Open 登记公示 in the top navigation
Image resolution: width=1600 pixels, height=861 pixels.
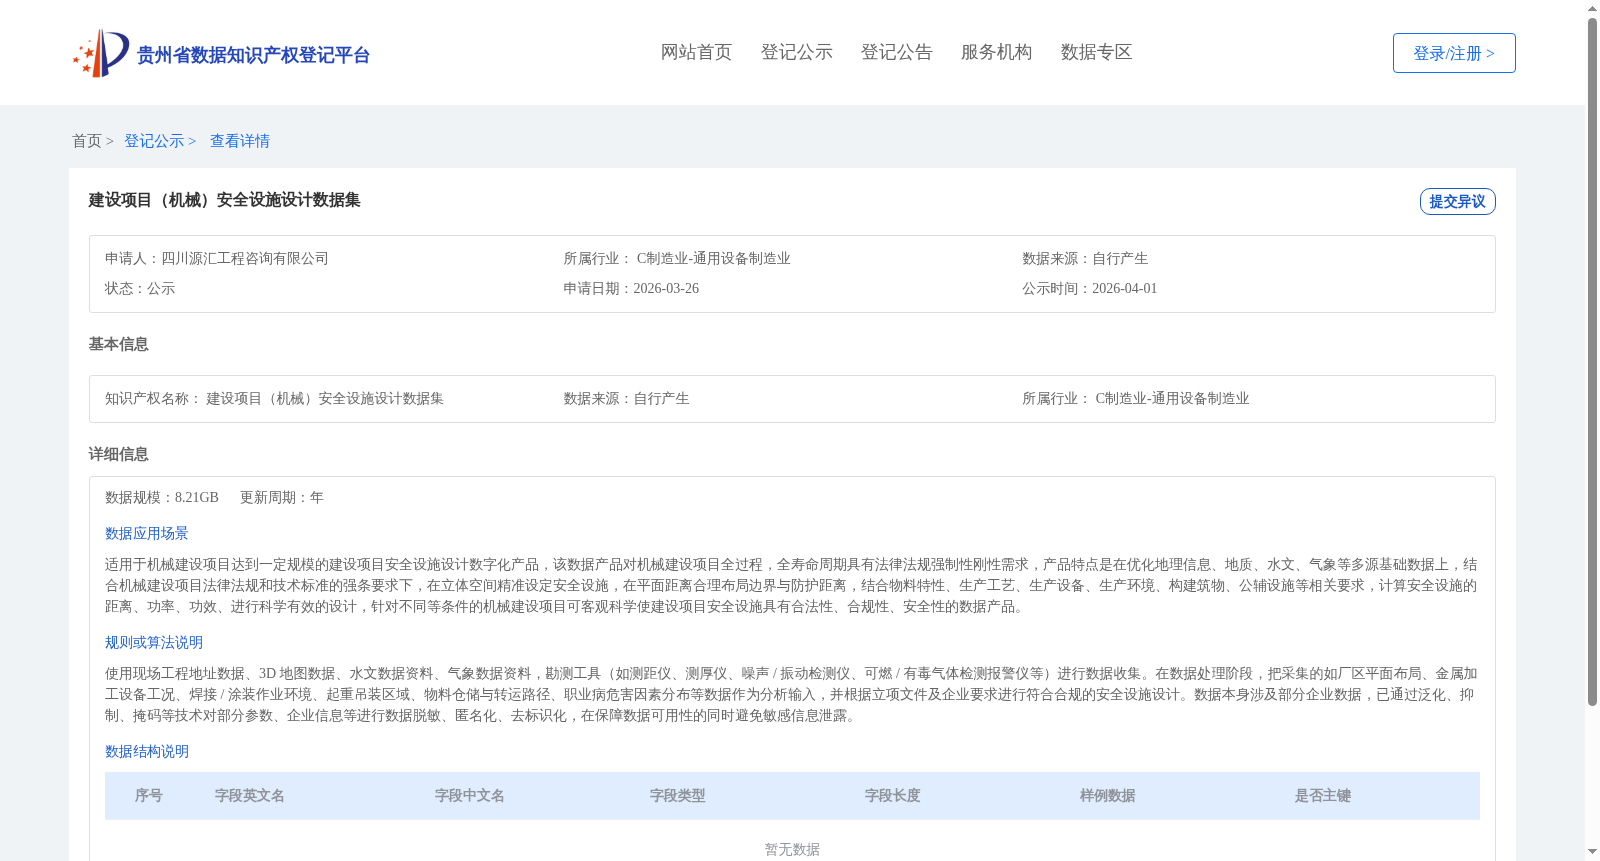pos(796,52)
